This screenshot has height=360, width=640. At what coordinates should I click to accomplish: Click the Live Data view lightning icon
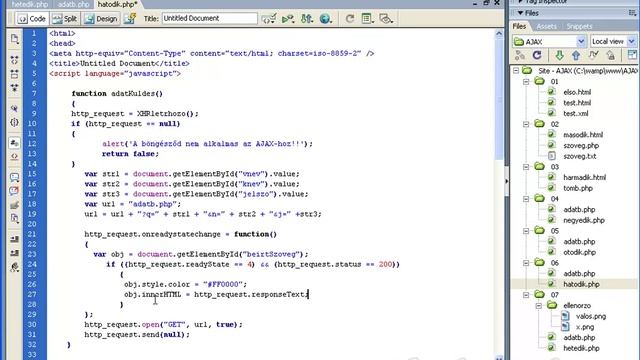(130, 18)
